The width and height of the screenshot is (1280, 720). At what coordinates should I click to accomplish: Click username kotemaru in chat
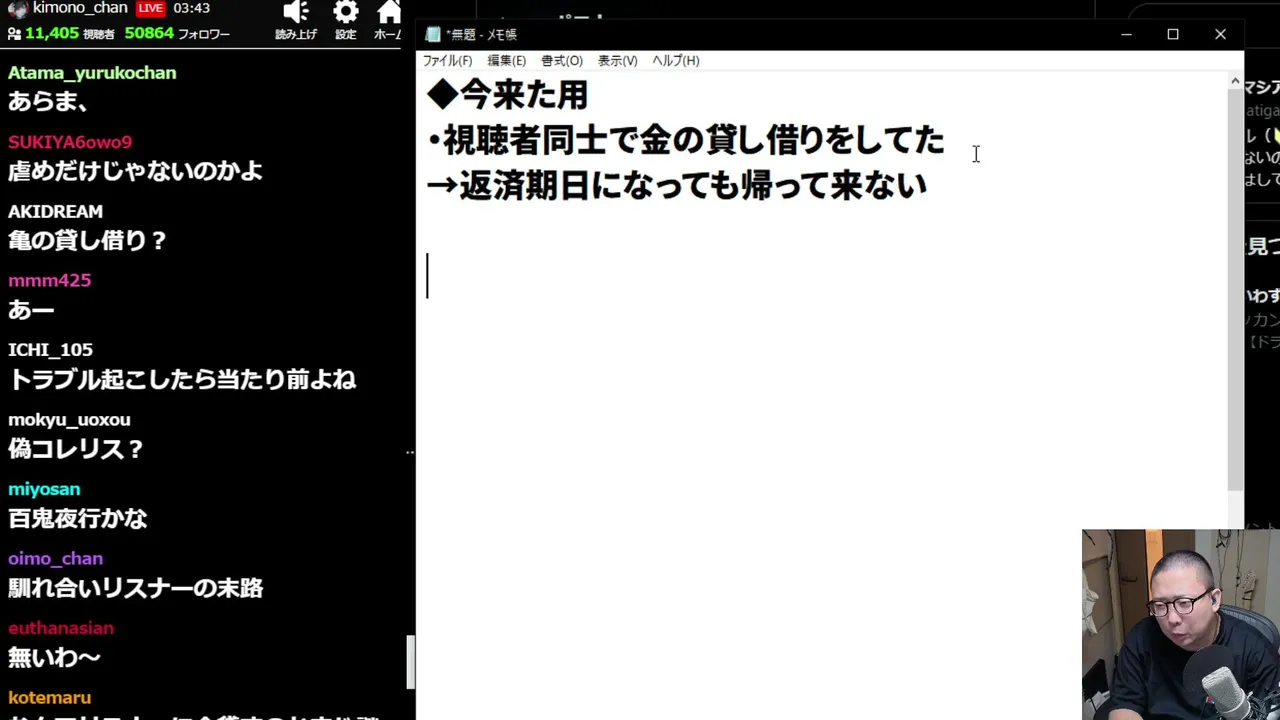click(49, 697)
